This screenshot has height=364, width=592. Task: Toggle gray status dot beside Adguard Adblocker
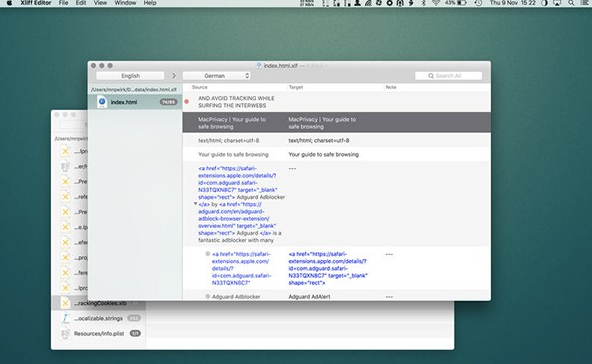point(208,296)
